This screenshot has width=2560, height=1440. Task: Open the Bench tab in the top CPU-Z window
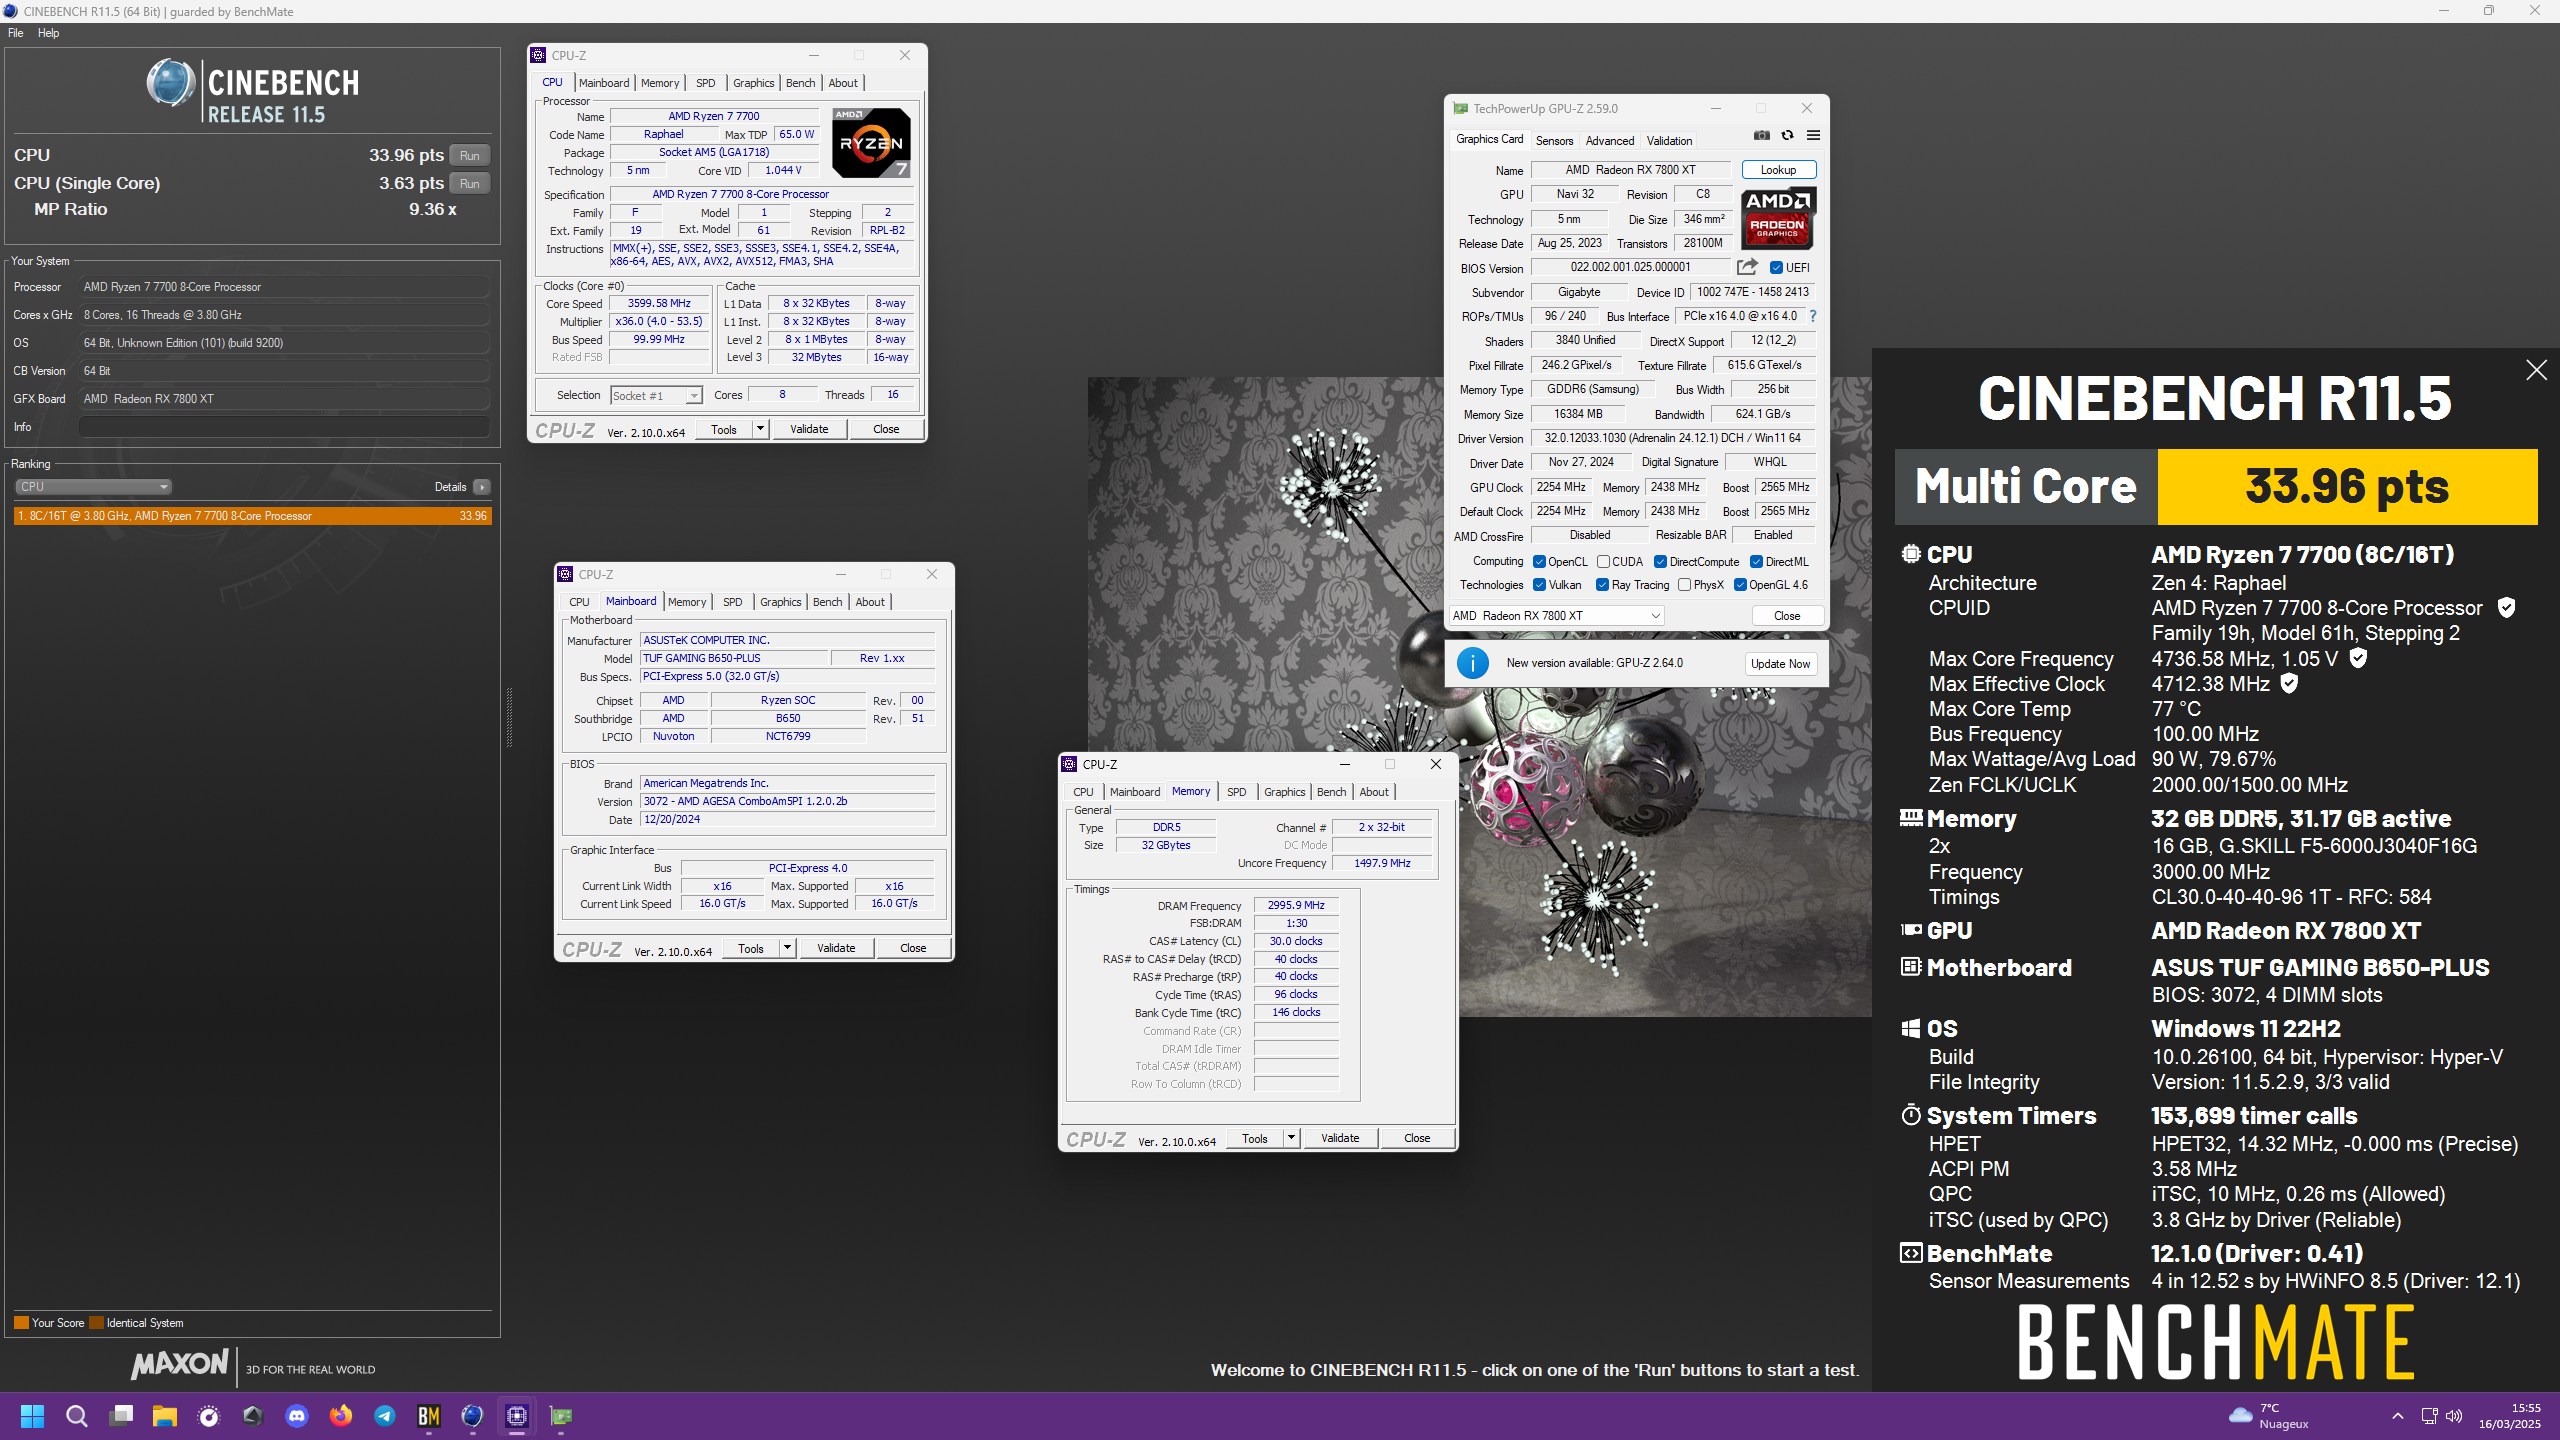(800, 83)
